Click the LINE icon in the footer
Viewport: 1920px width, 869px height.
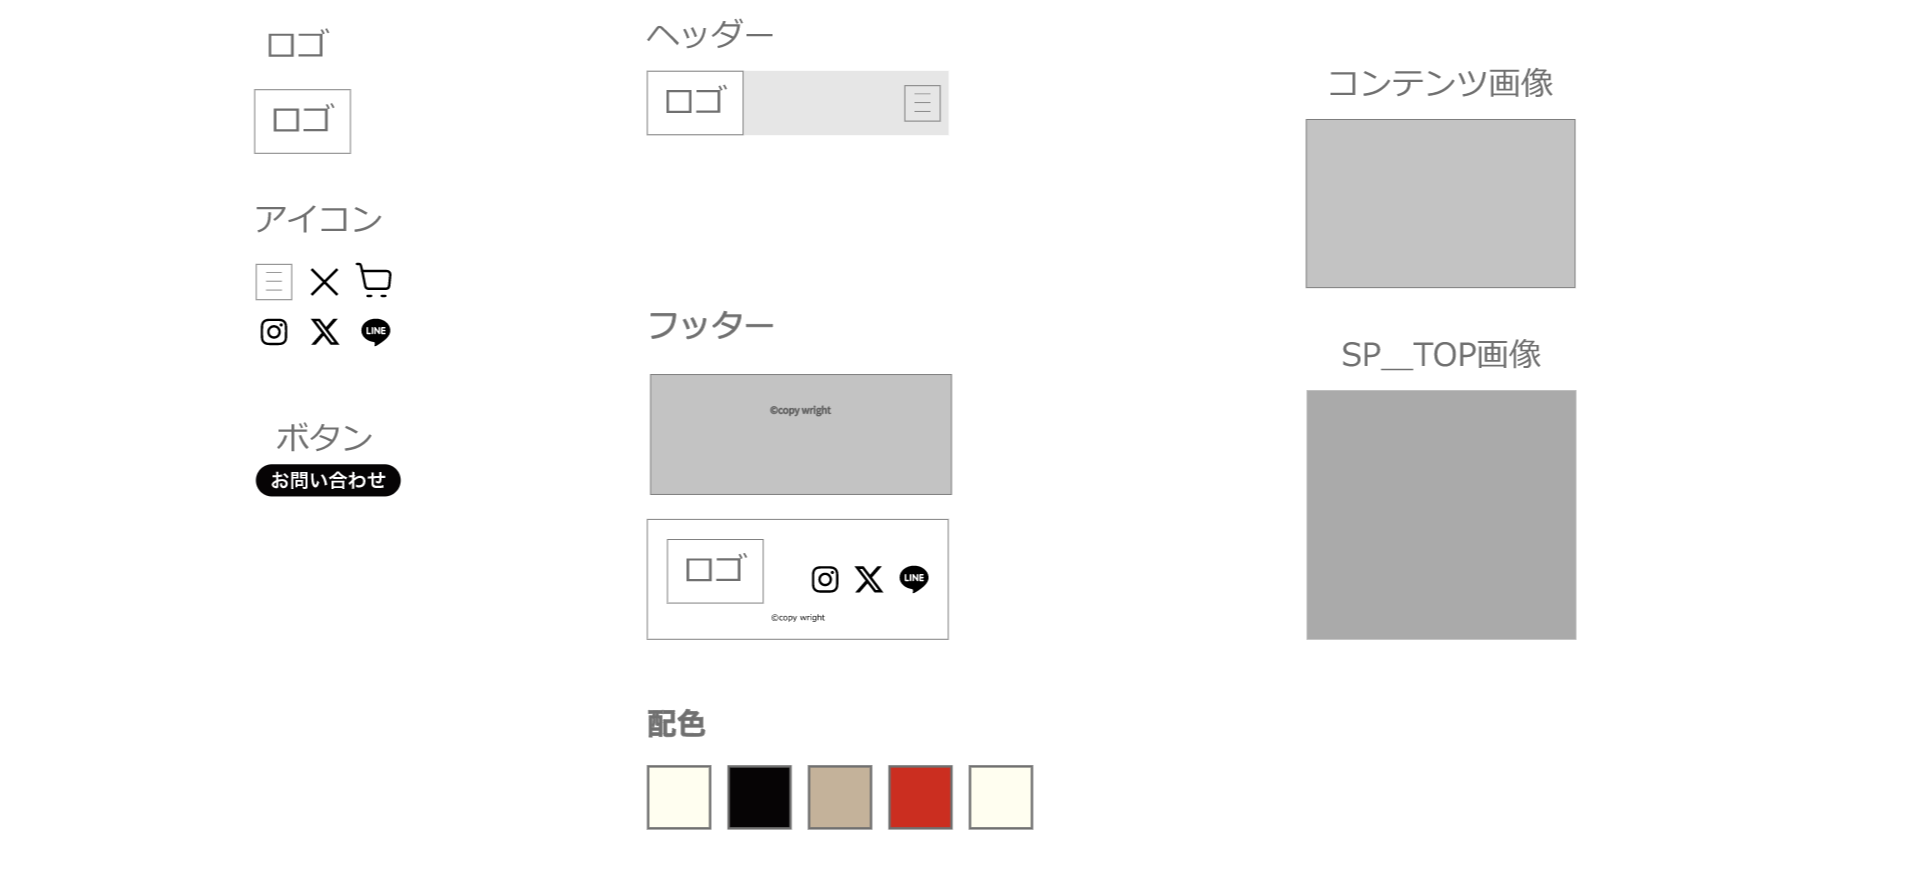pos(913,579)
